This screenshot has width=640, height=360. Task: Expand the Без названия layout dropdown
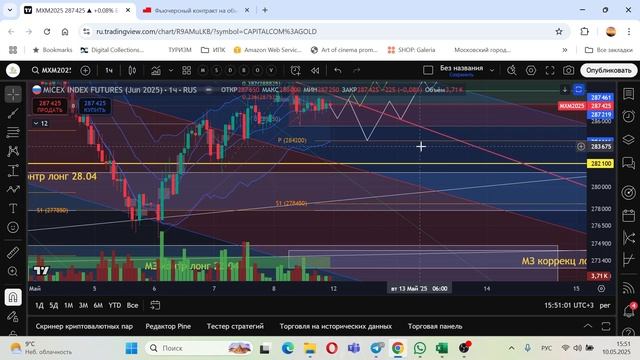point(492,70)
